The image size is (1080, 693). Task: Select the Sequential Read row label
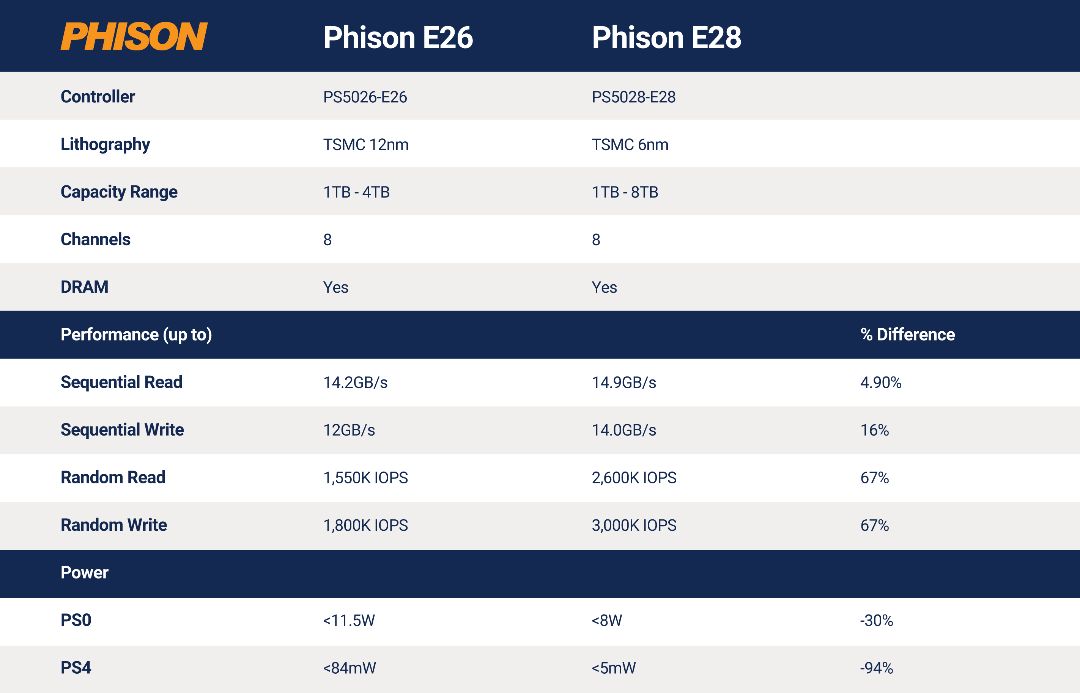point(122,382)
